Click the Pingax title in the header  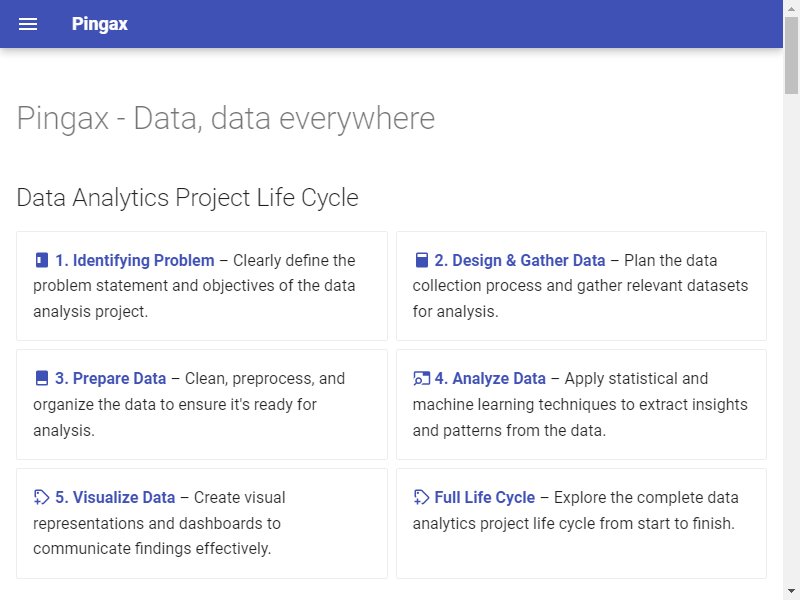[x=99, y=24]
